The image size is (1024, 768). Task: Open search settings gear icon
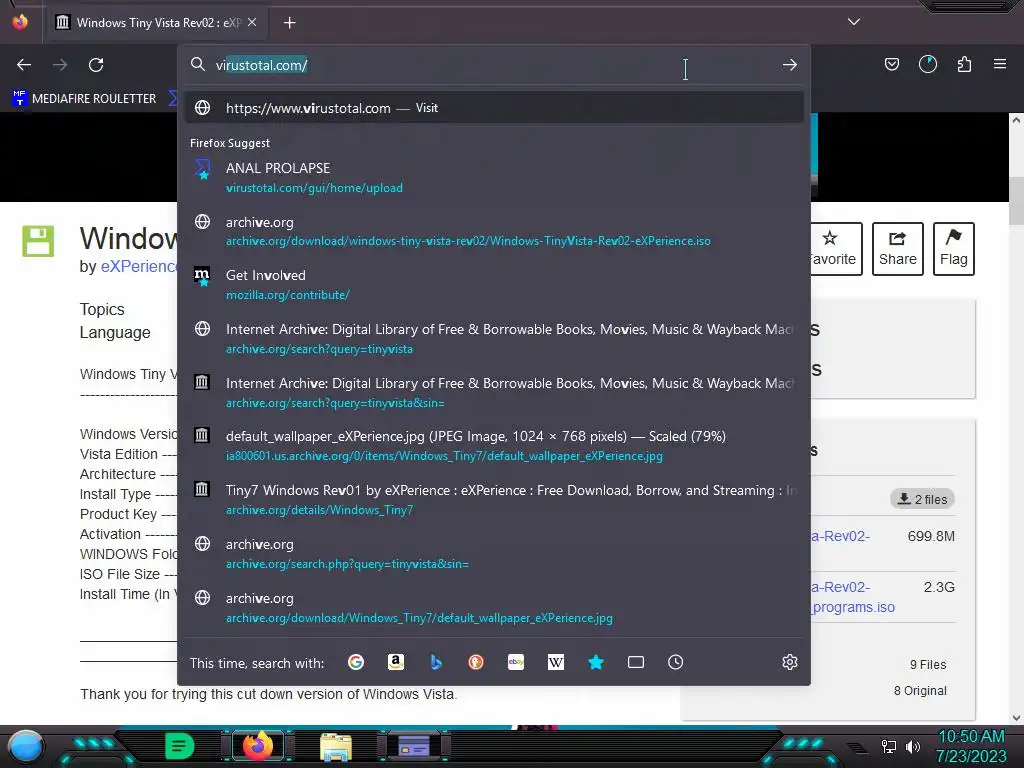coord(790,662)
